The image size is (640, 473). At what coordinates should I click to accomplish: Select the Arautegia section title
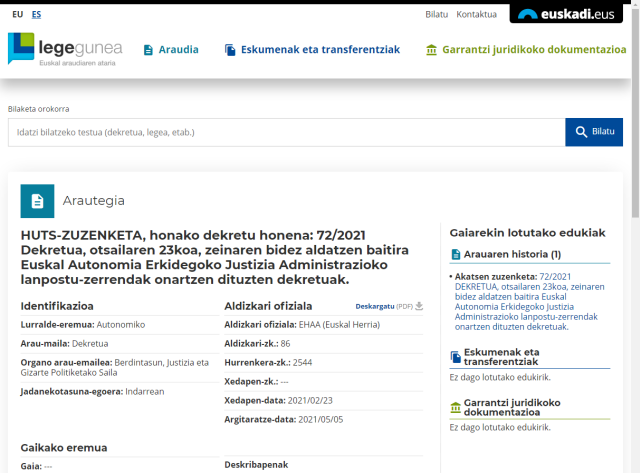pyautogui.click(x=93, y=200)
